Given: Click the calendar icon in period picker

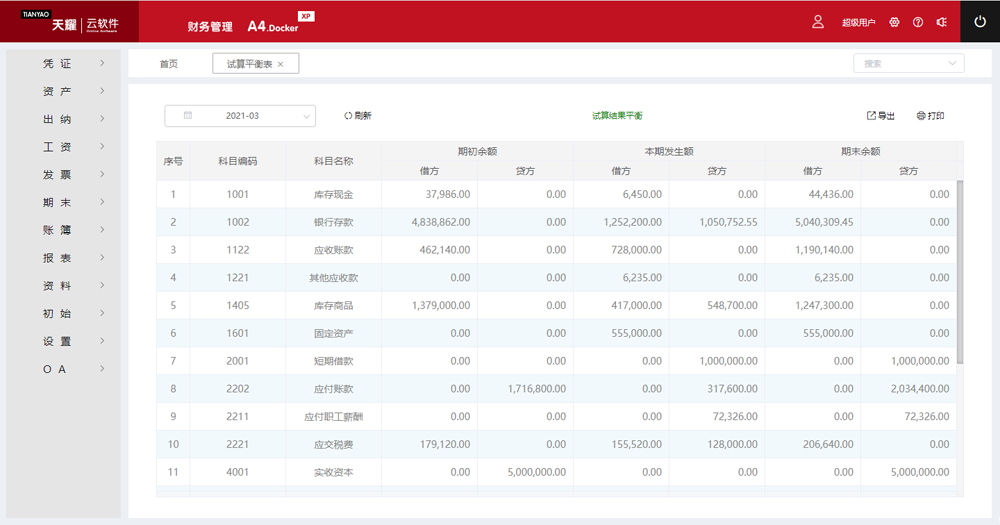Looking at the screenshot, I should tap(188, 116).
